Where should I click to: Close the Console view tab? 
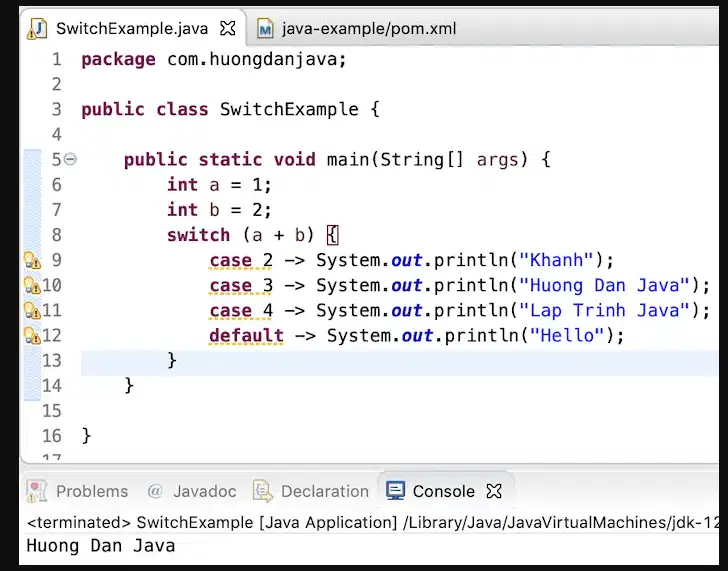[x=494, y=491]
